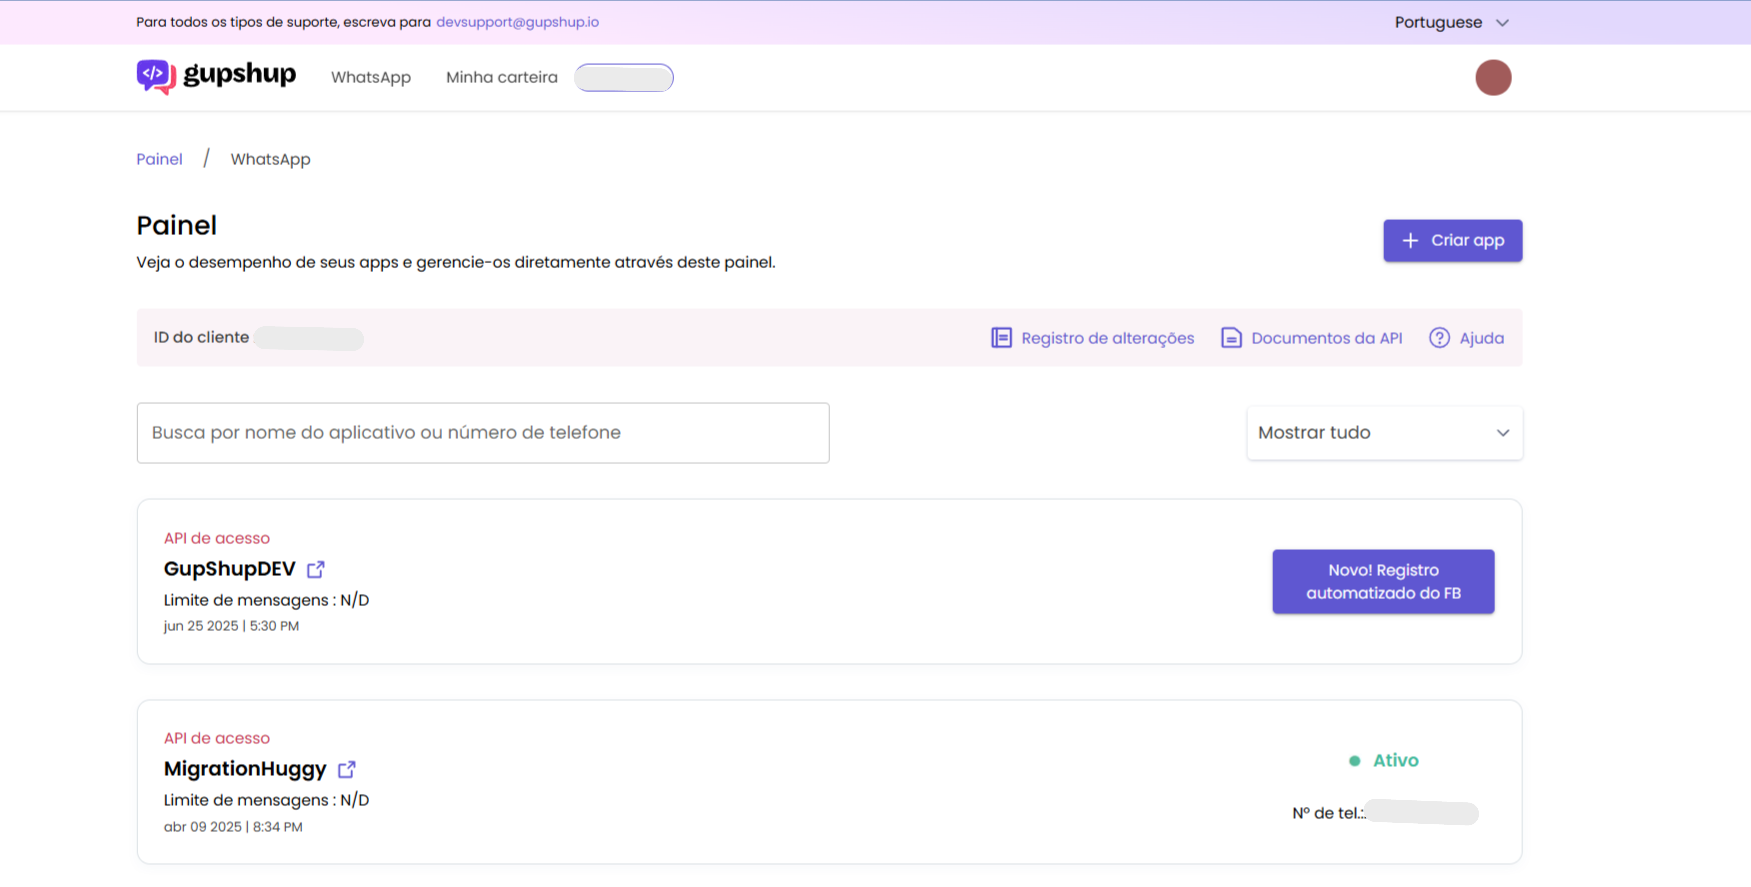Click the WhatsApp breadcrumb

pyautogui.click(x=270, y=159)
